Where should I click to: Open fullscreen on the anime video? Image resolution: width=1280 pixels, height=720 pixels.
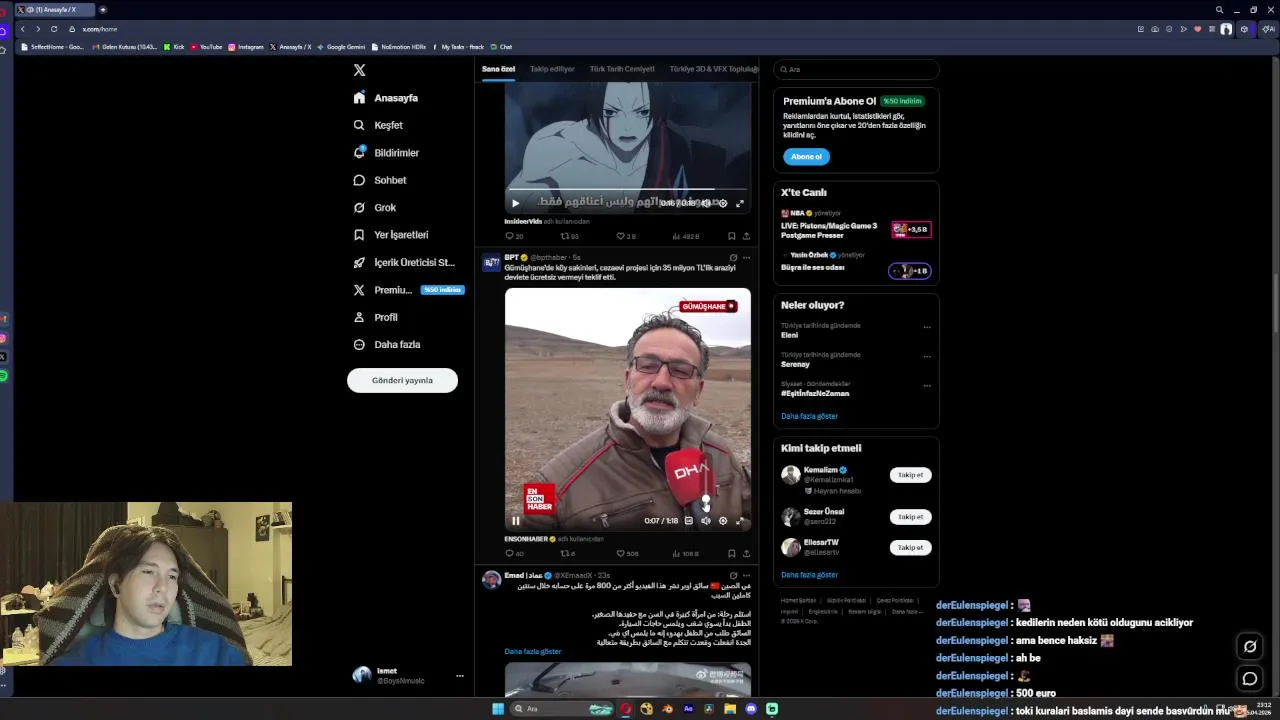(740, 203)
